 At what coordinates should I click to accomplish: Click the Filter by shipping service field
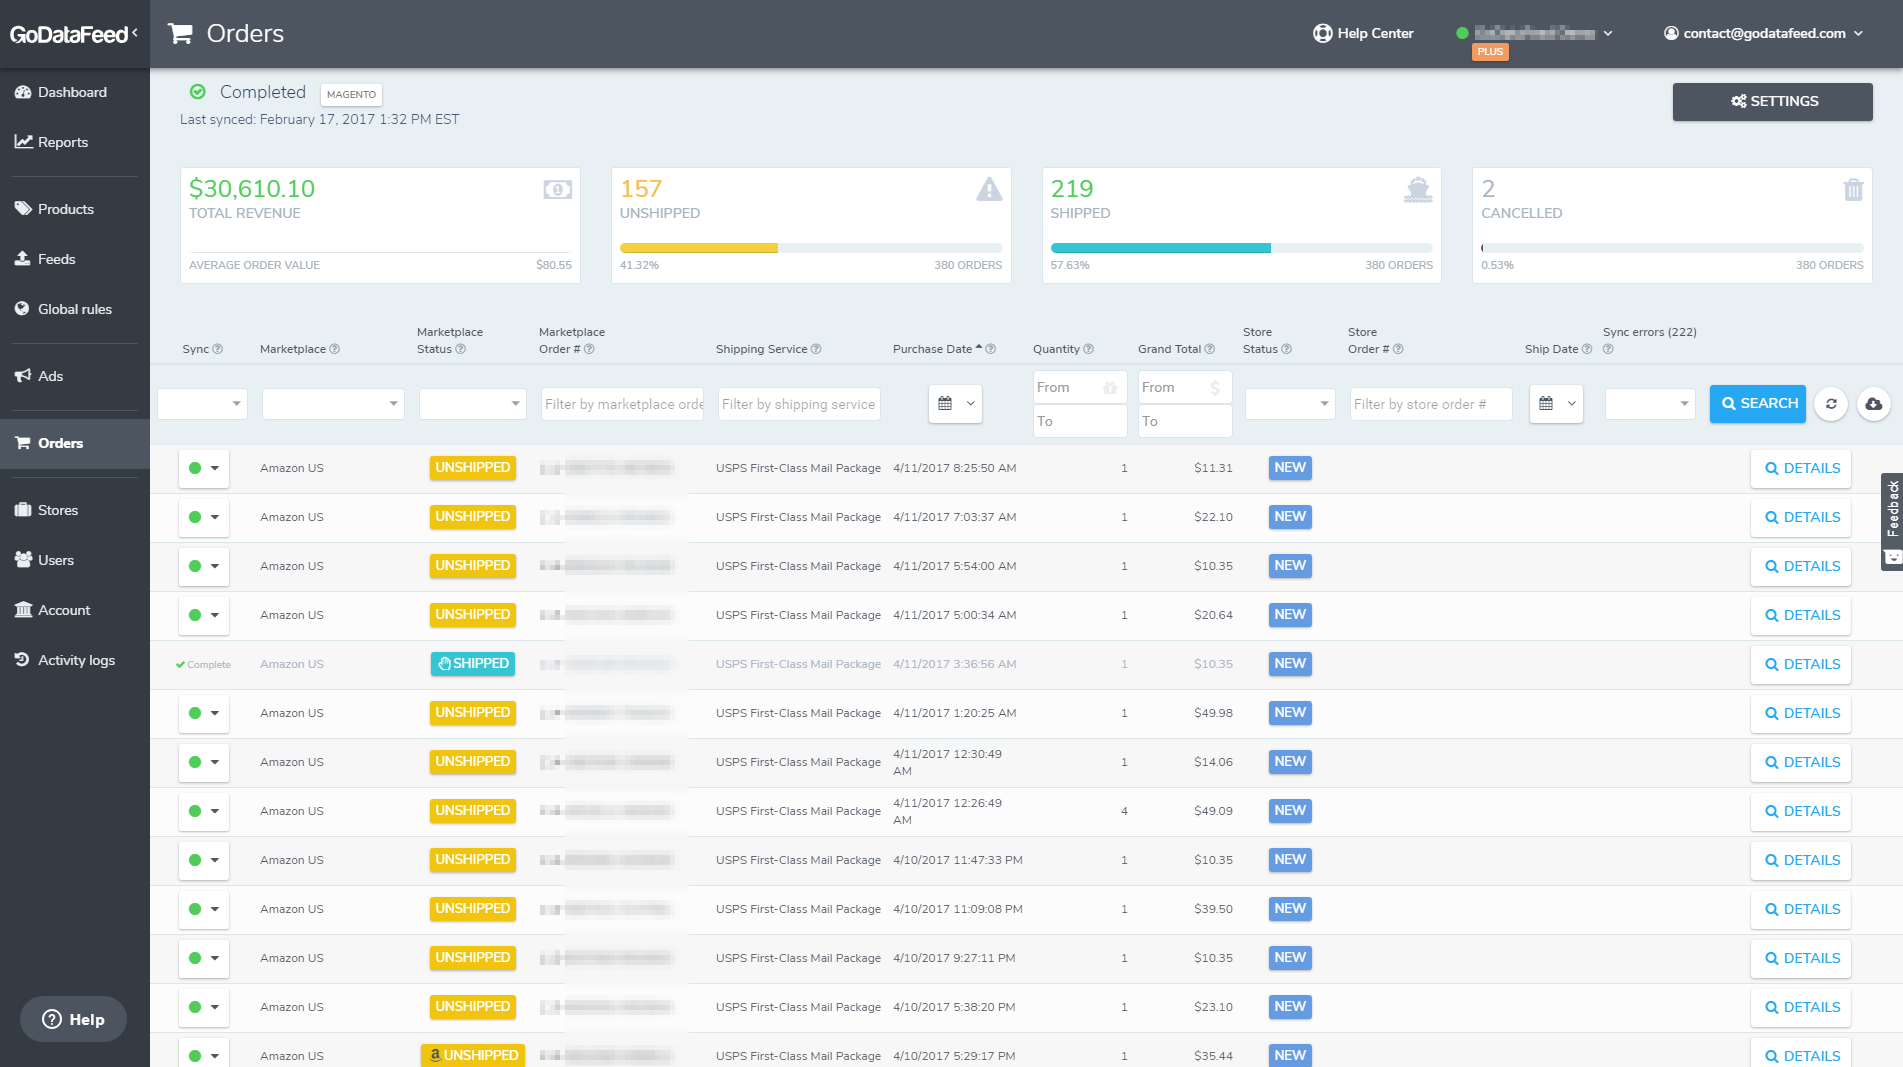click(x=799, y=404)
